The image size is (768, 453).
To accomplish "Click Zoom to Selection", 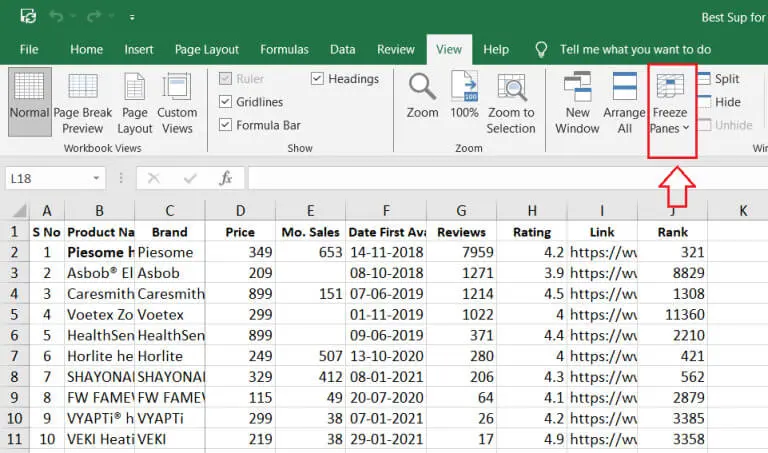I will [x=510, y=103].
